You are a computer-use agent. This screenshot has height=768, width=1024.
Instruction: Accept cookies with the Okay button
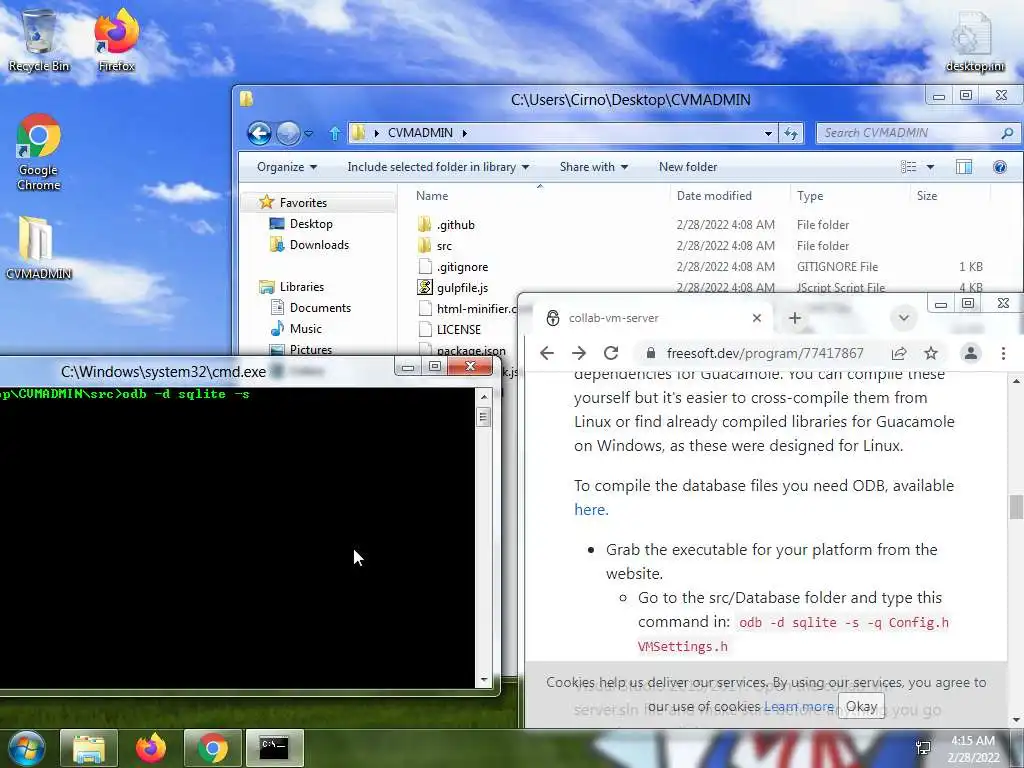point(861,707)
